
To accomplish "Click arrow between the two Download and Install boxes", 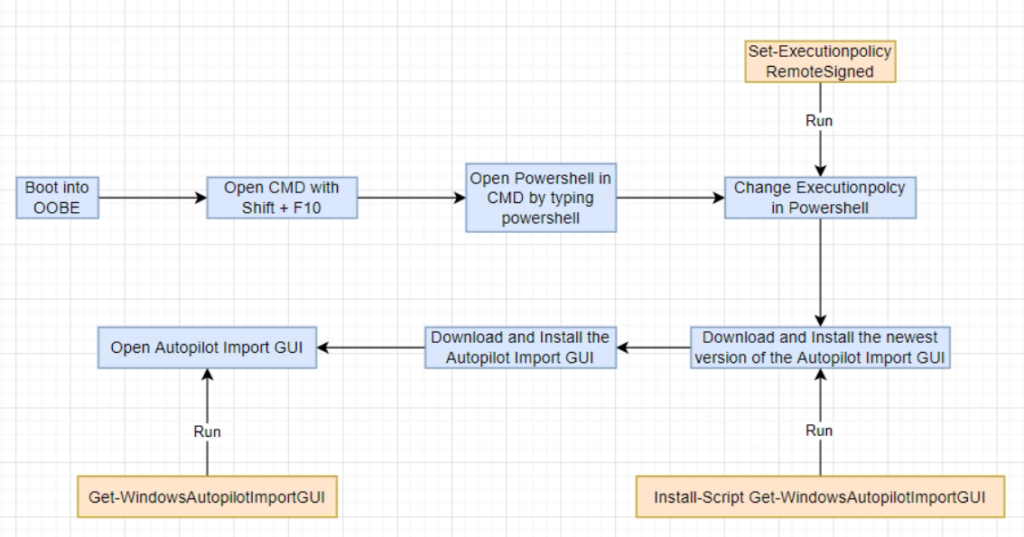I will [654, 348].
